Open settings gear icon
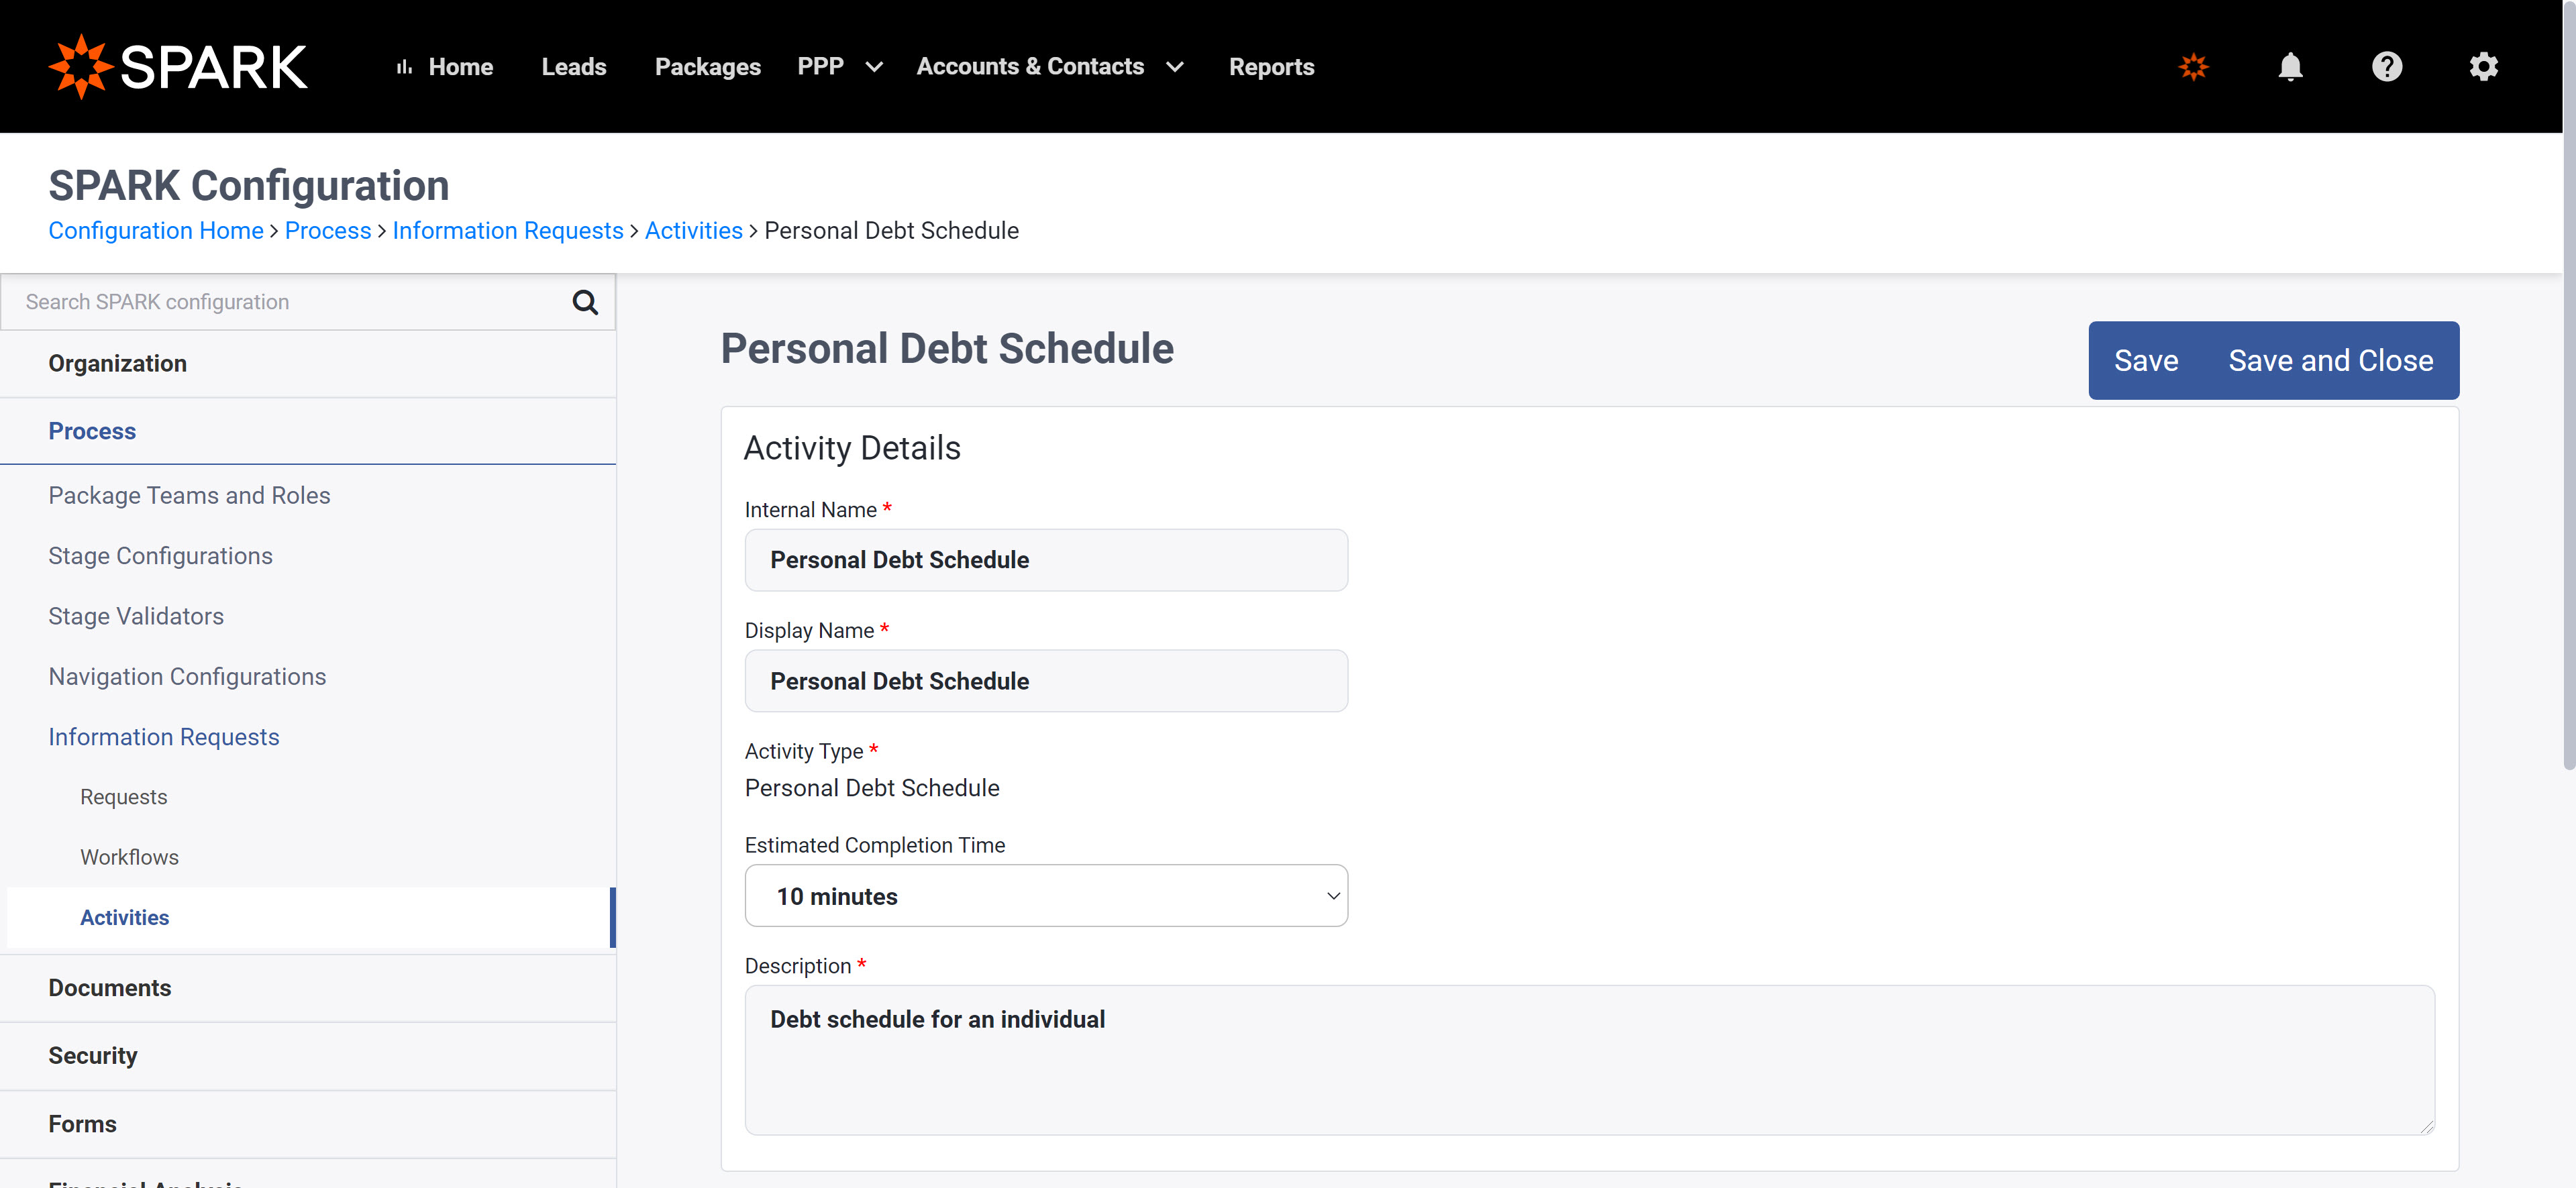The height and width of the screenshot is (1188, 2576). pyautogui.click(x=2484, y=67)
